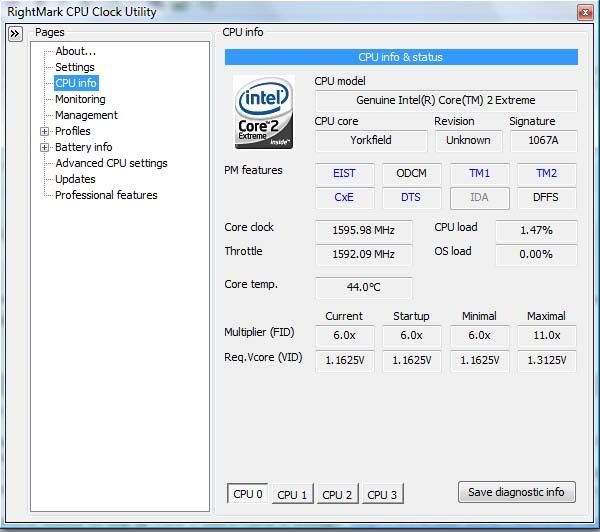Image resolution: width=600 pixels, height=532 pixels.
Task: Open the Monitoring page
Action: tap(80, 99)
